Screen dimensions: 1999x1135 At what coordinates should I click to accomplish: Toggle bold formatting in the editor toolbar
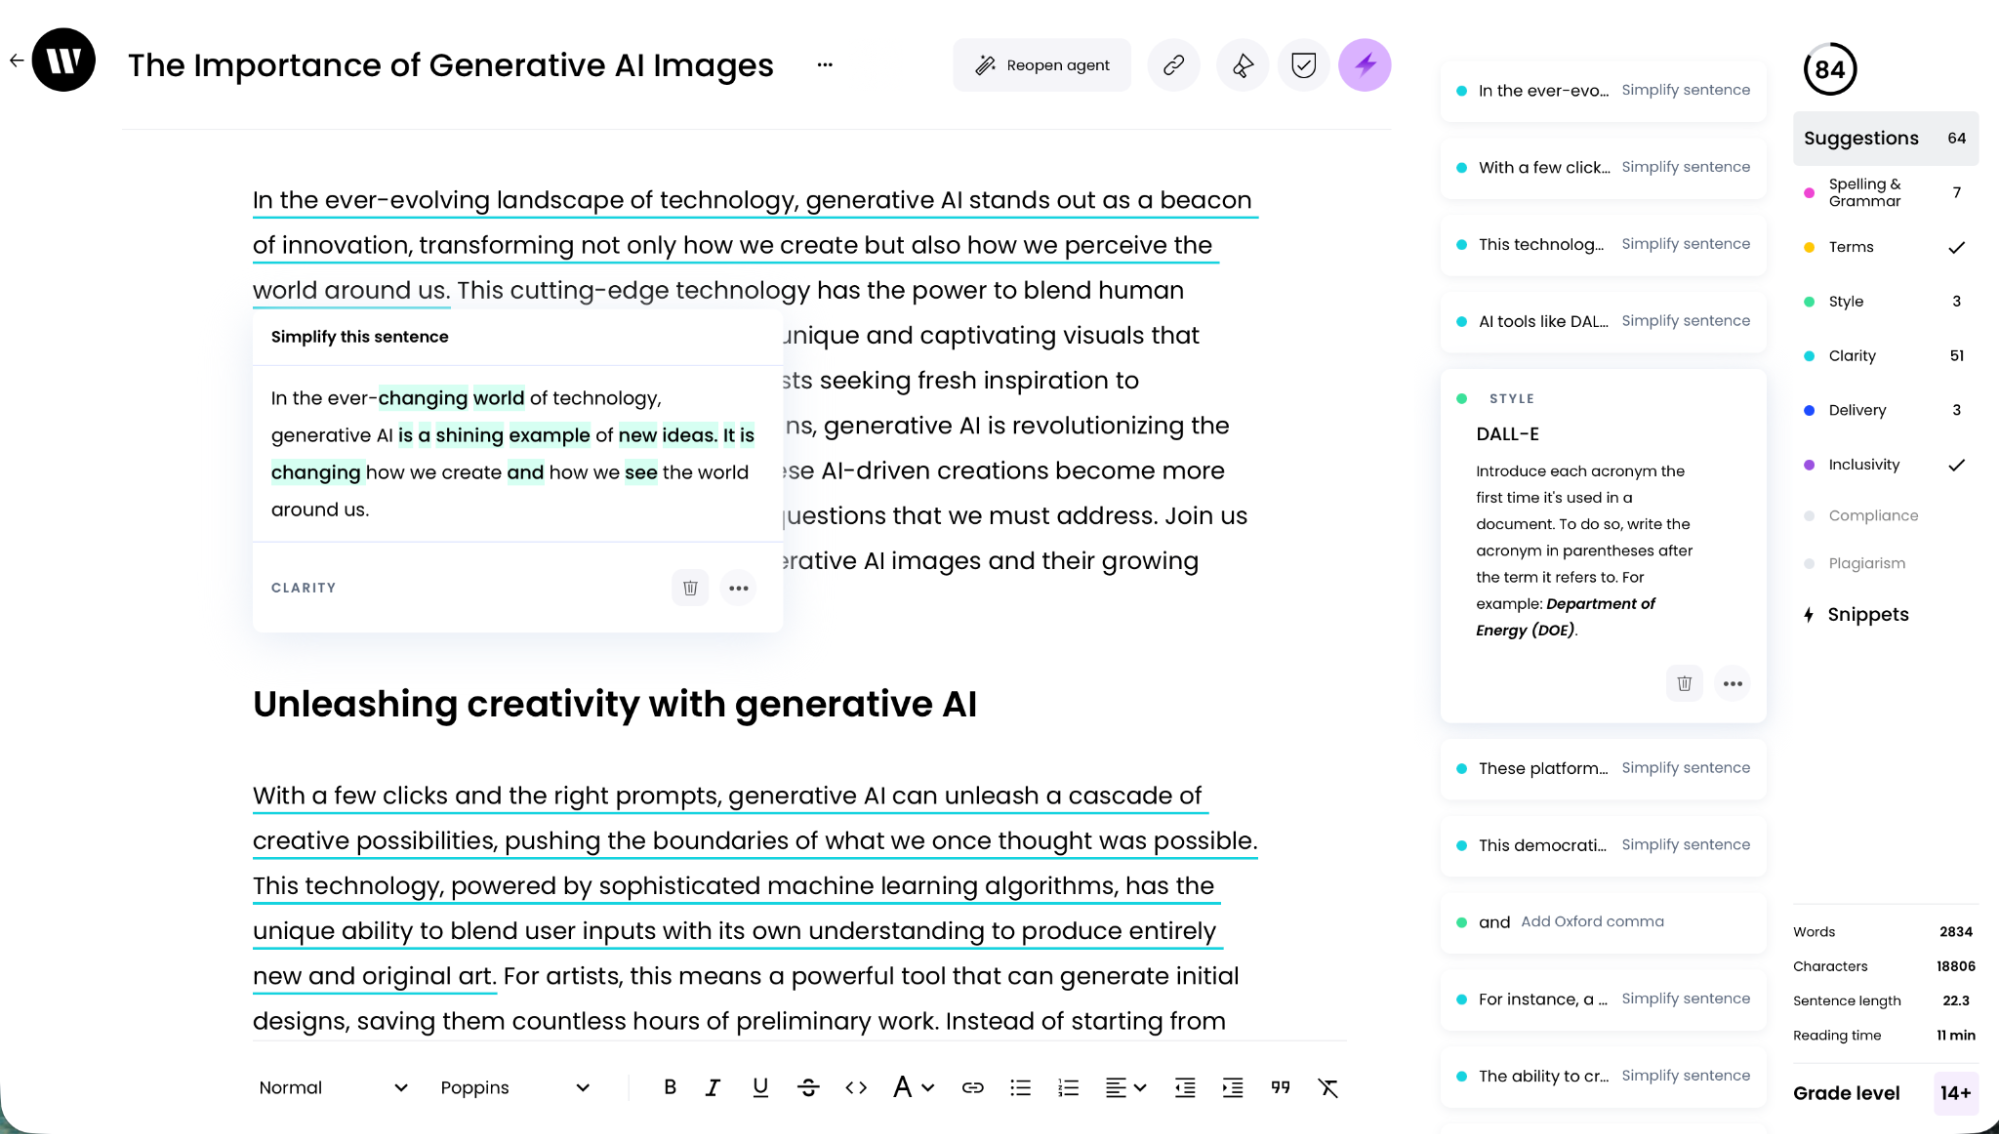click(669, 1087)
